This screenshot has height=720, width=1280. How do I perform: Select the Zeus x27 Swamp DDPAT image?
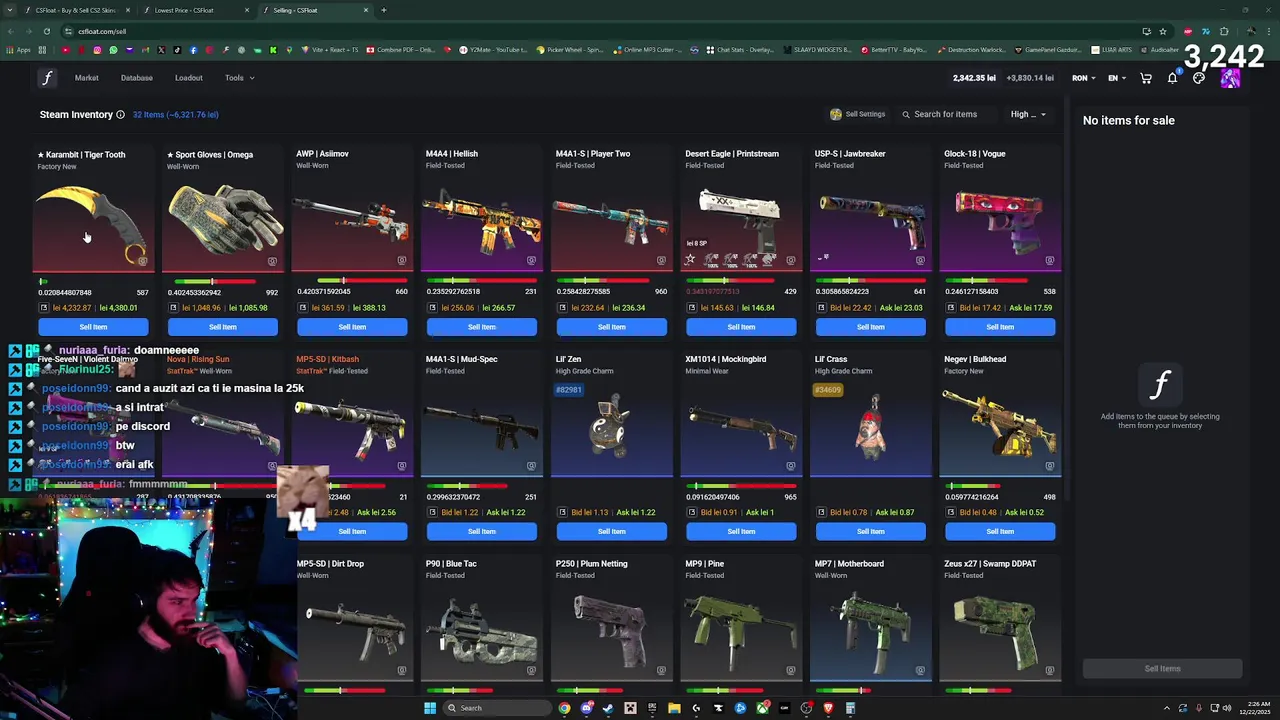pos(1000,632)
